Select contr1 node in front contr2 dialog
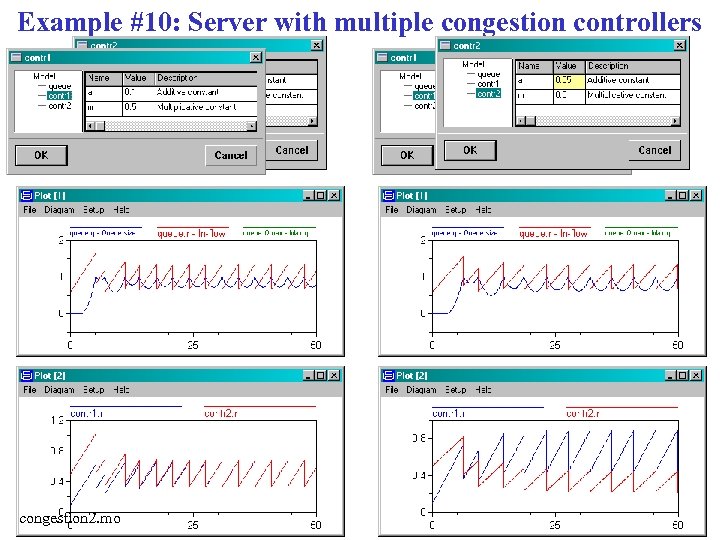Viewport: 720px width, 540px height. click(489, 84)
